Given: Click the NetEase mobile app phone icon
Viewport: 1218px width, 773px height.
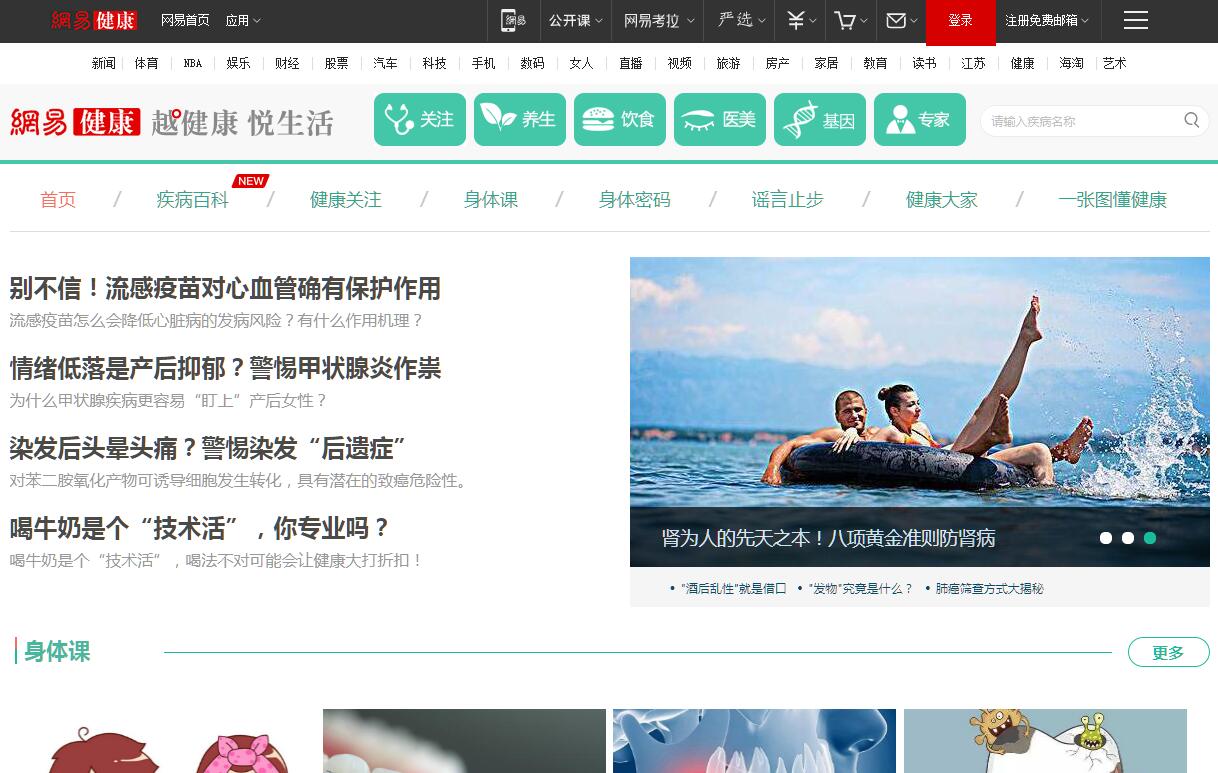Looking at the screenshot, I should click(513, 21).
